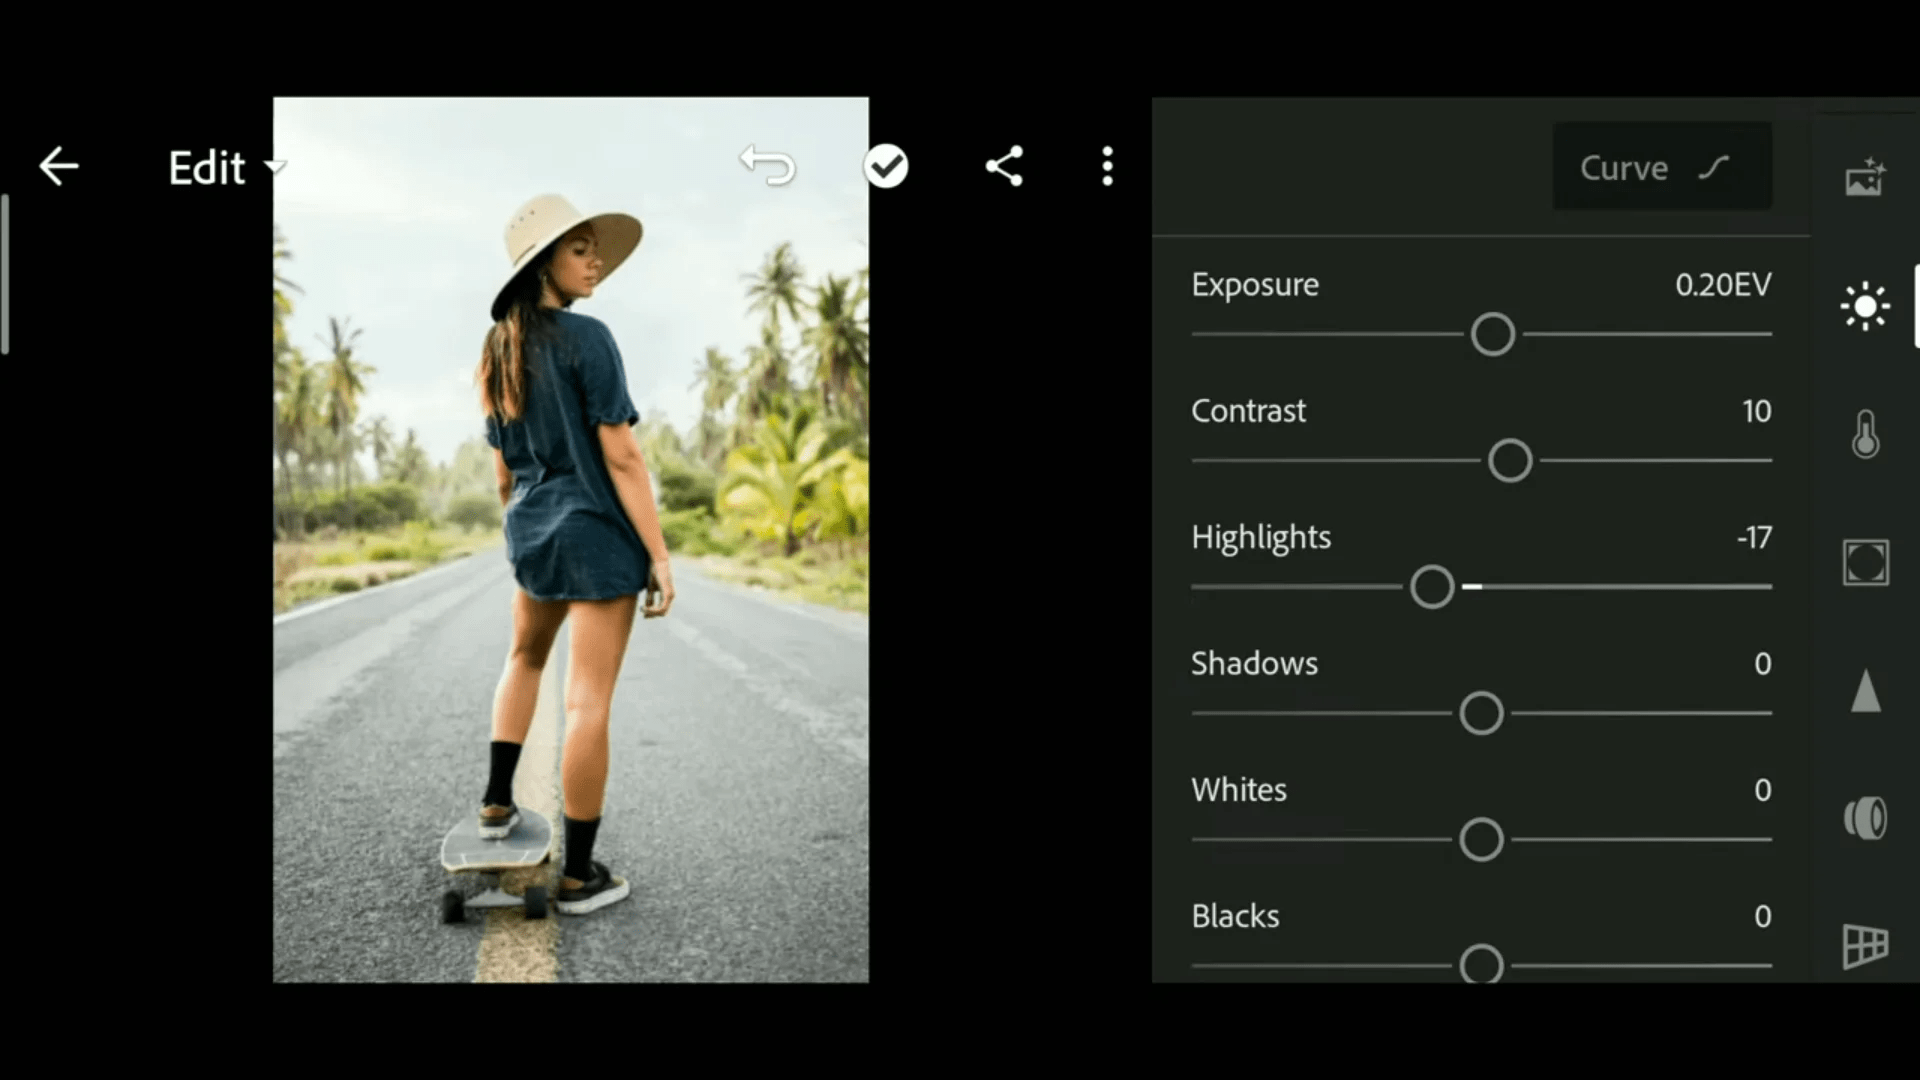This screenshot has height=1080, width=1920.
Task: Collapse the adjustments panel with the side handle
Action: click(x=8, y=270)
